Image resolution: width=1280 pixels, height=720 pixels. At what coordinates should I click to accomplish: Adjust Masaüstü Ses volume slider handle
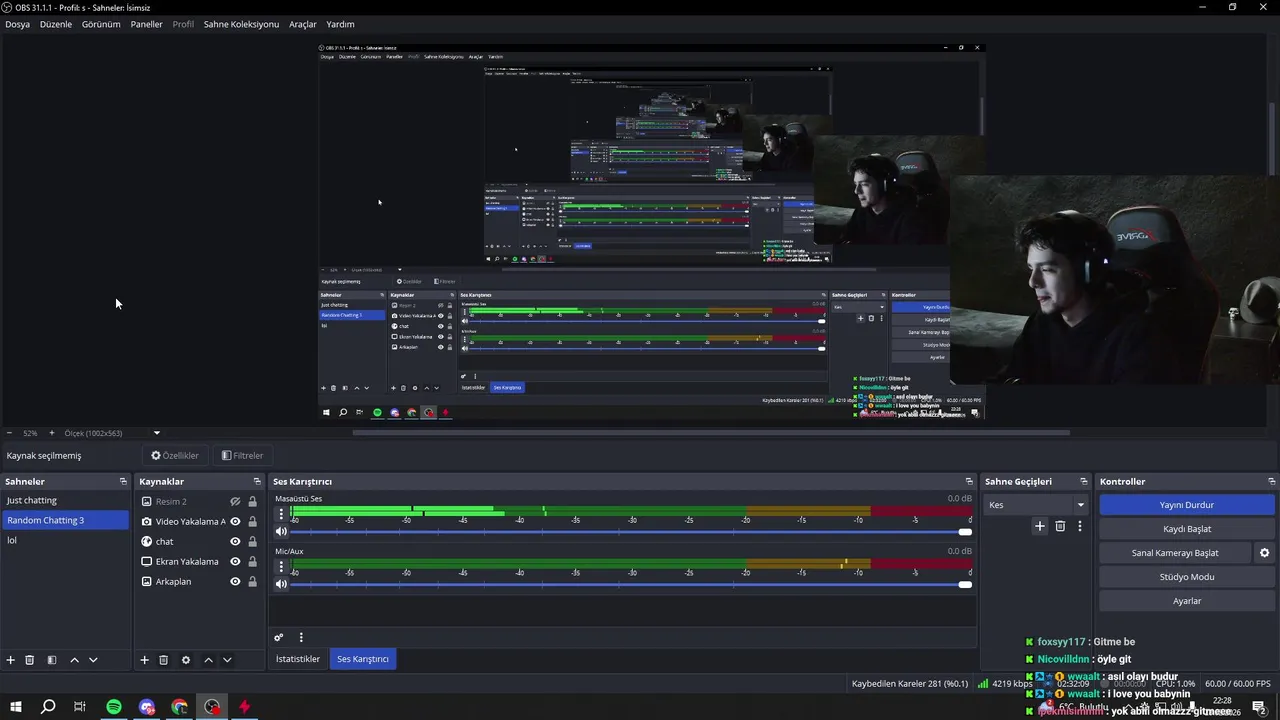(x=965, y=531)
